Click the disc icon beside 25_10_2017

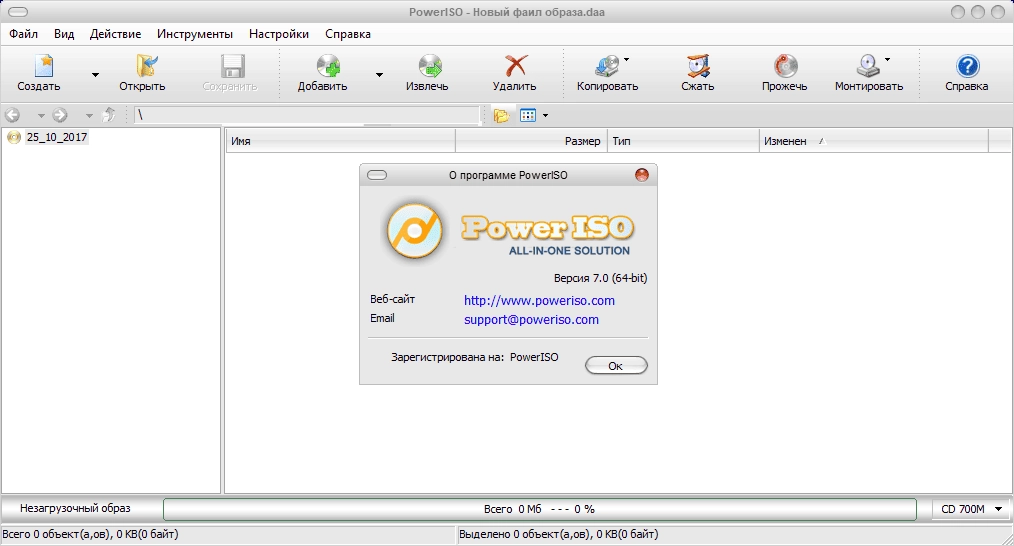tap(14, 137)
